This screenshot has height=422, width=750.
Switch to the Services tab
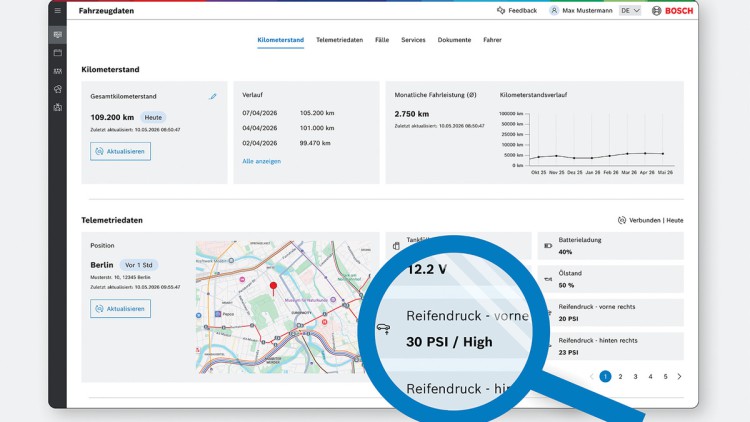pyautogui.click(x=413, y=40)
